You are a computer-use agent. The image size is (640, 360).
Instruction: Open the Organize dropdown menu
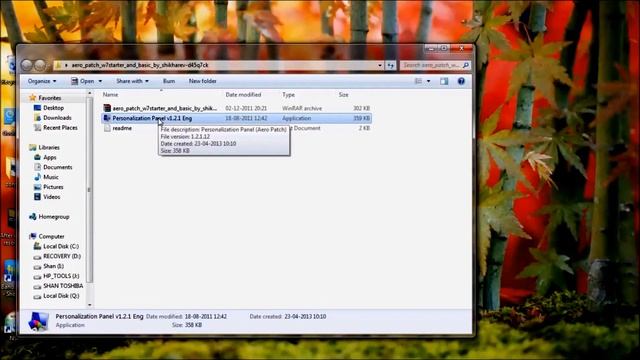[42, 81]
